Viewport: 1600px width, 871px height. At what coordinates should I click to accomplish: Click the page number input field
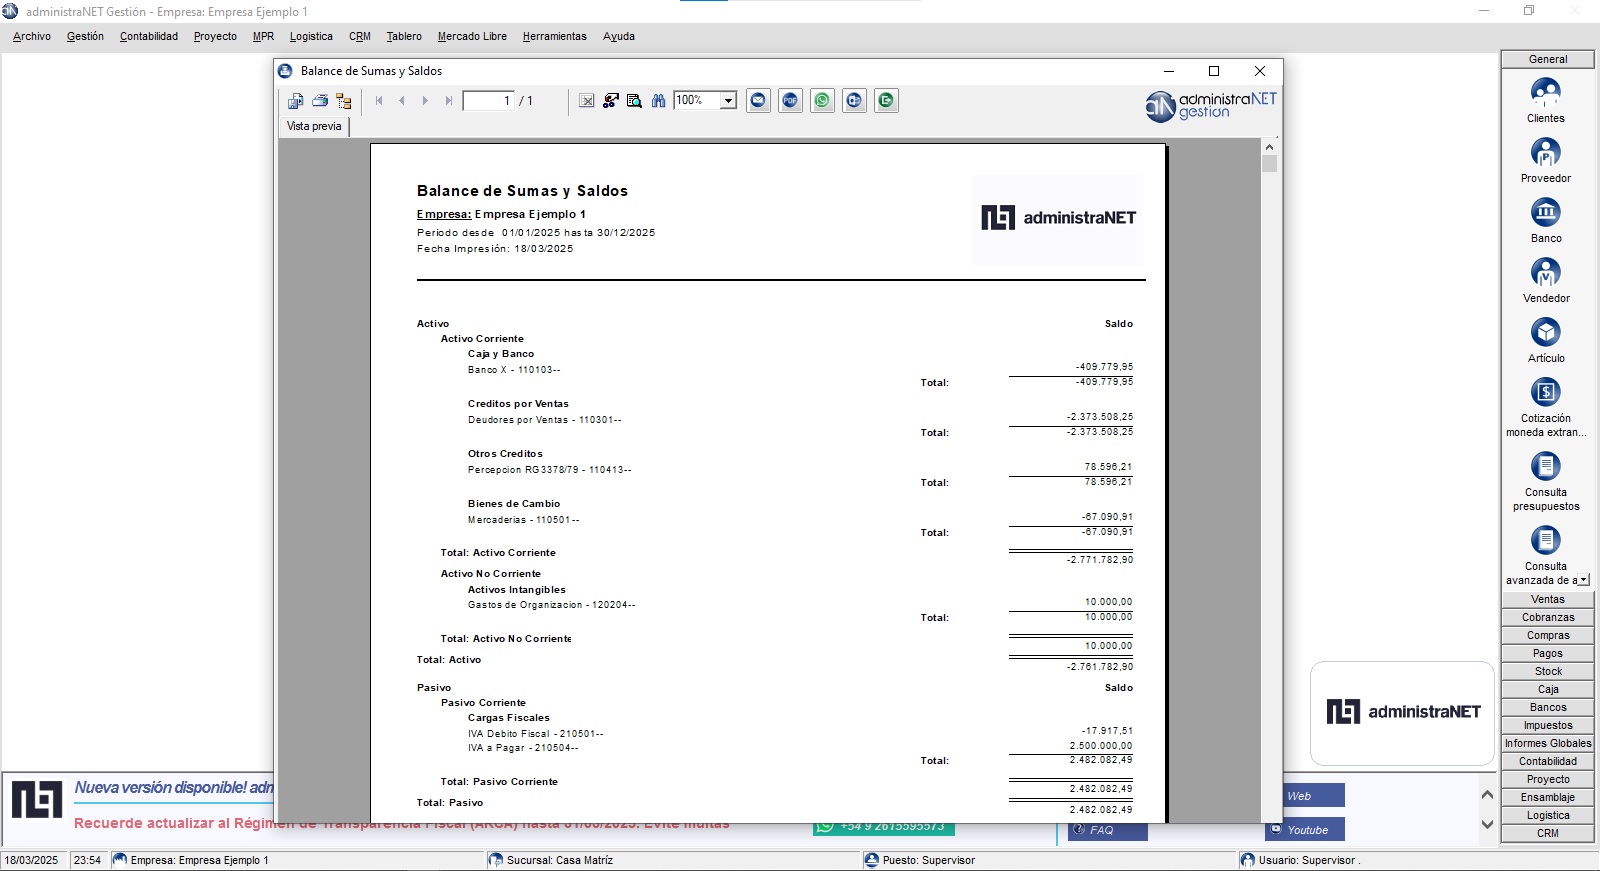(x=488, y=100)
